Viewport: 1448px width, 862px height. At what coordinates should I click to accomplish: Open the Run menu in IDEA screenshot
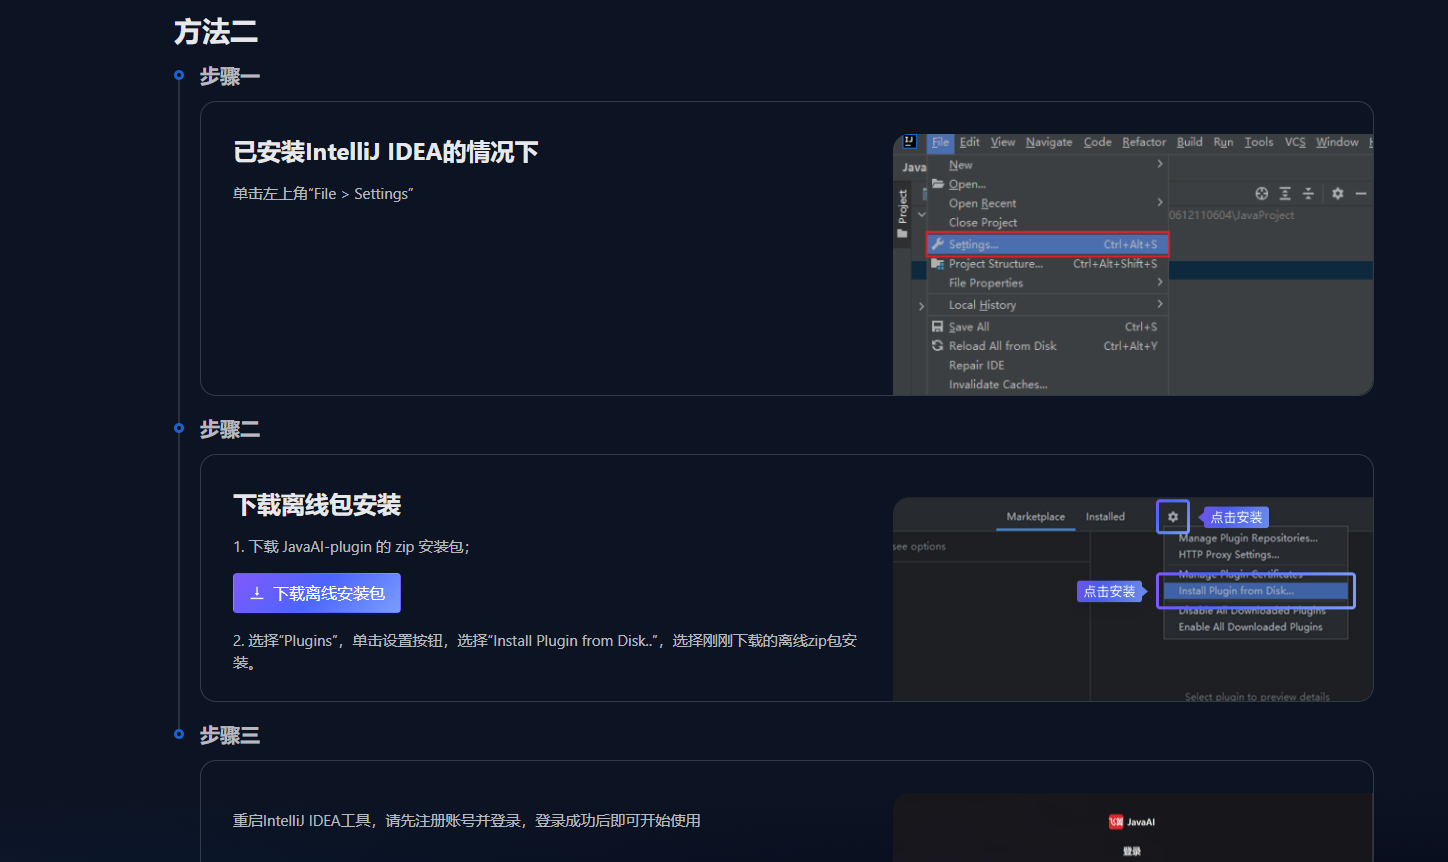1224,142
